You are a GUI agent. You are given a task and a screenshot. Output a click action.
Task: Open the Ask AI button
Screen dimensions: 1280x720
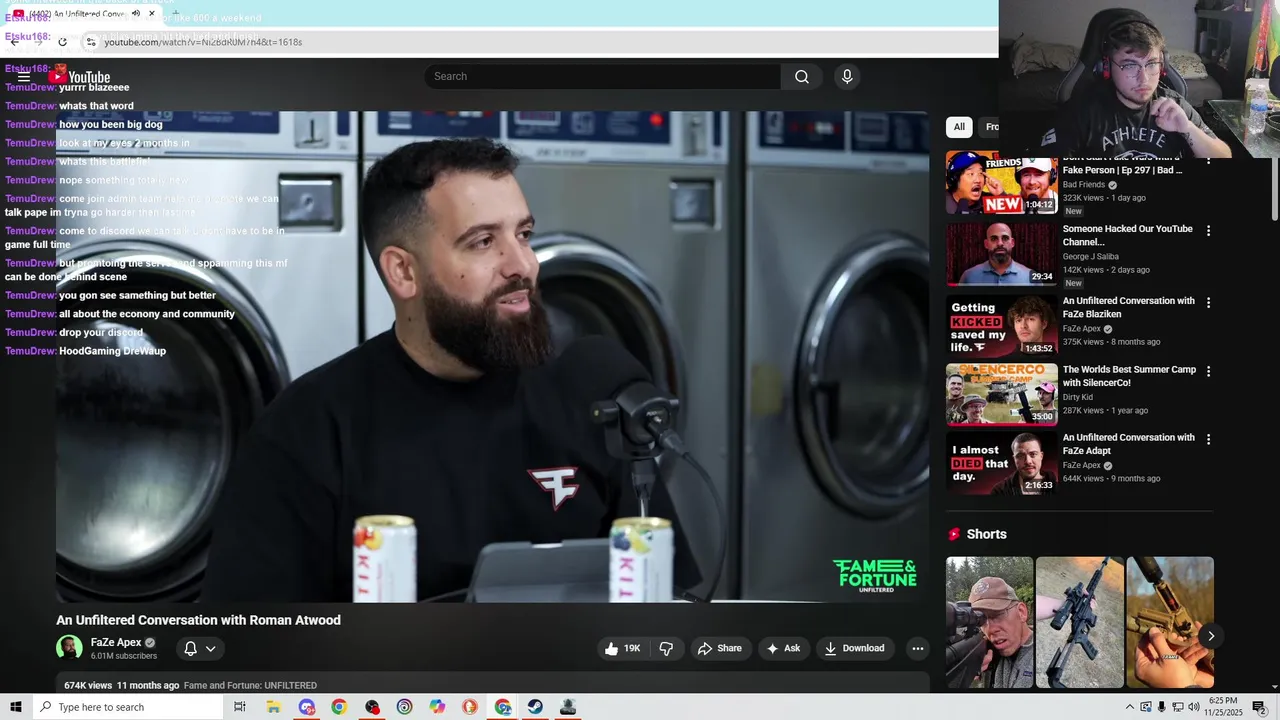tap(783, 648)
